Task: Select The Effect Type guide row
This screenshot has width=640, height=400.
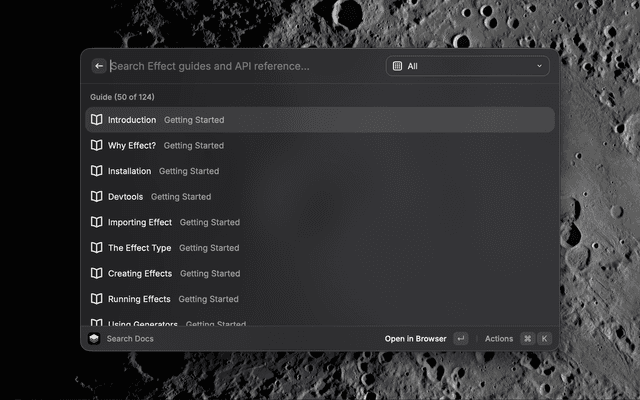Action: tap(320, 248)
